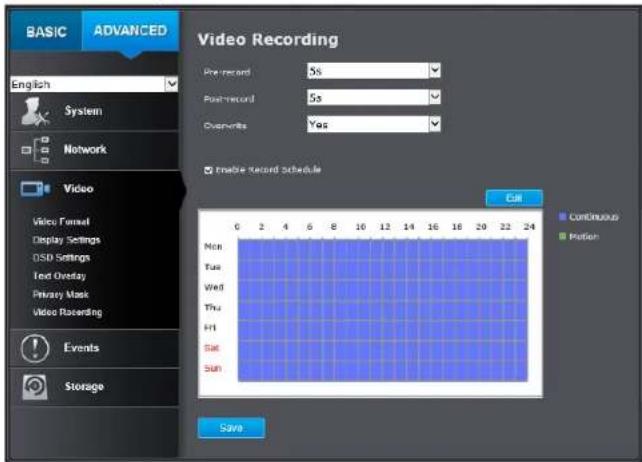Screen dimensions: 642x462
Task: Open the Overwrite dropdown
Action: point(373,124)
